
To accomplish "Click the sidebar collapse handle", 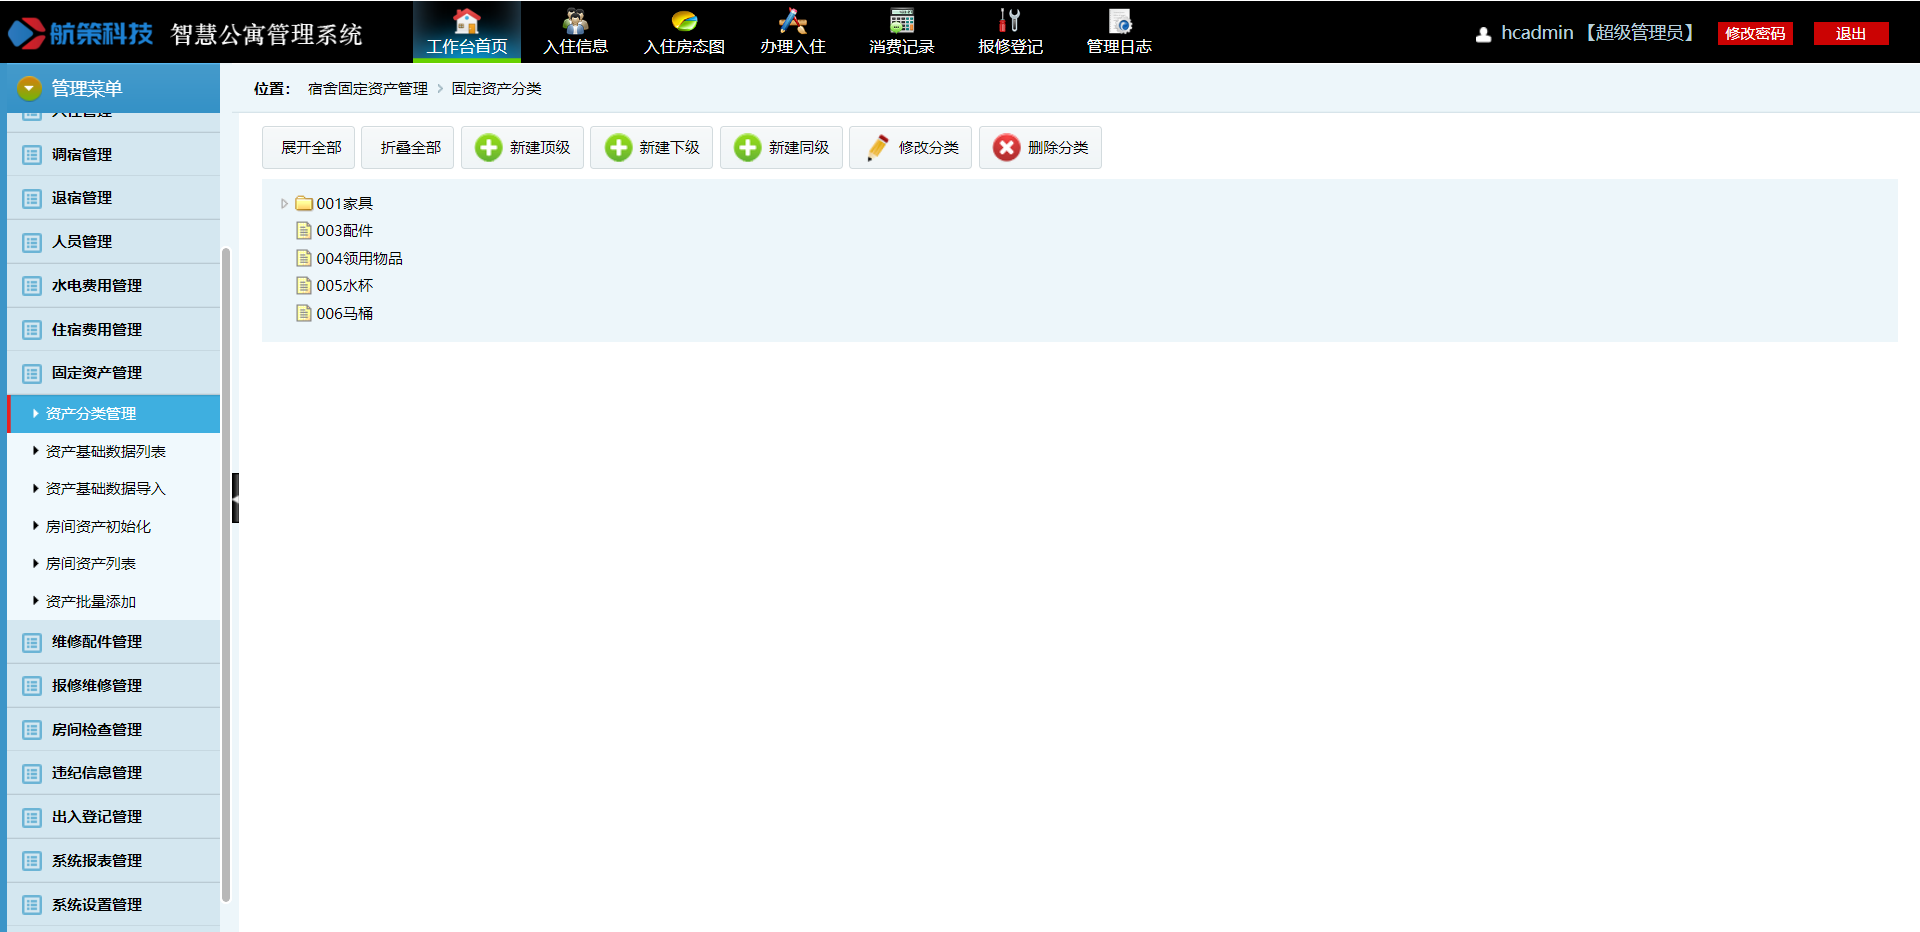I will pyautogui.click(x=235, y=498).
